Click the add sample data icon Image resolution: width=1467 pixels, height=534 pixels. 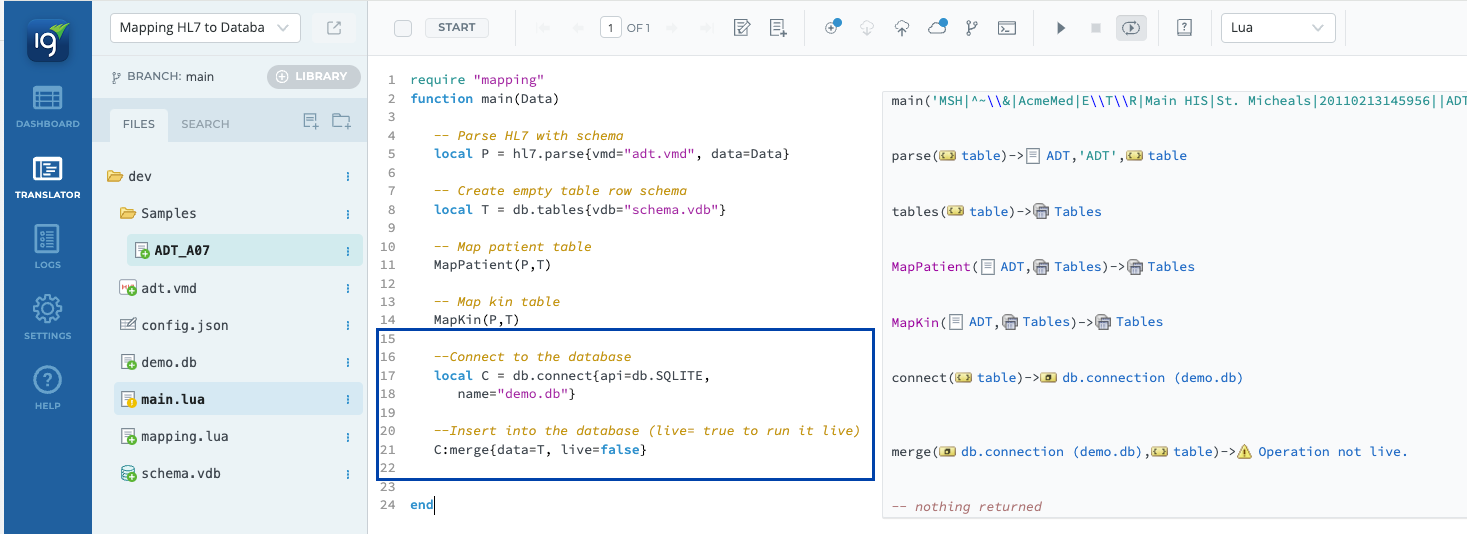pyautogui.click(x=778, y=28)
